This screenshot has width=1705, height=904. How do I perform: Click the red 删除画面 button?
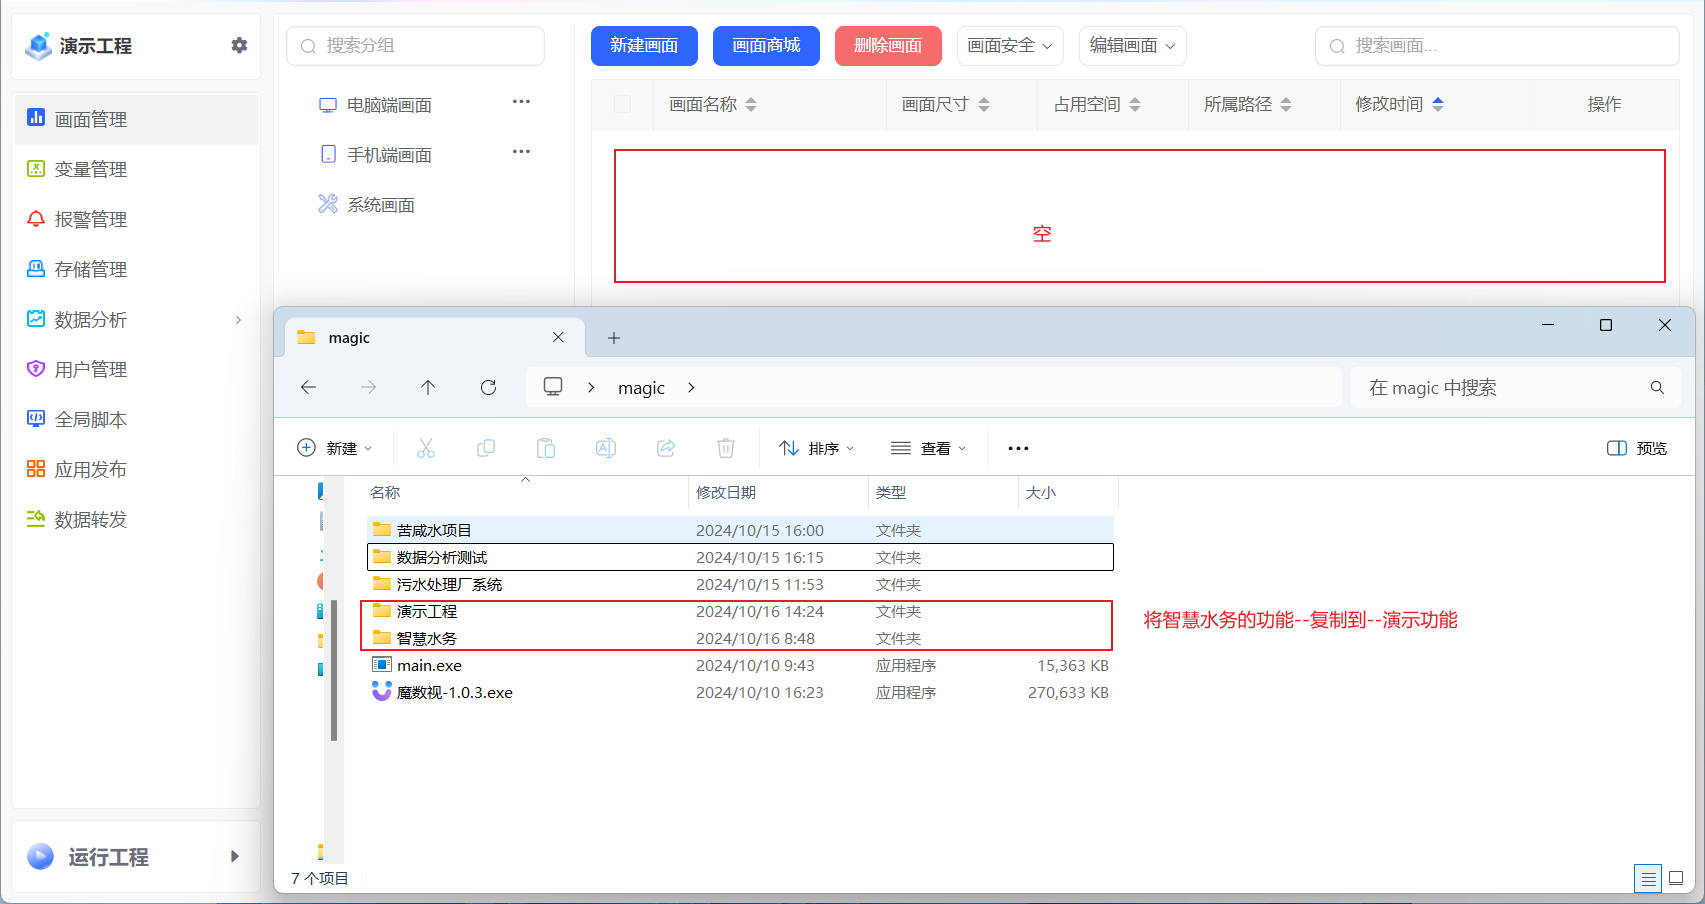click(887, 46)
